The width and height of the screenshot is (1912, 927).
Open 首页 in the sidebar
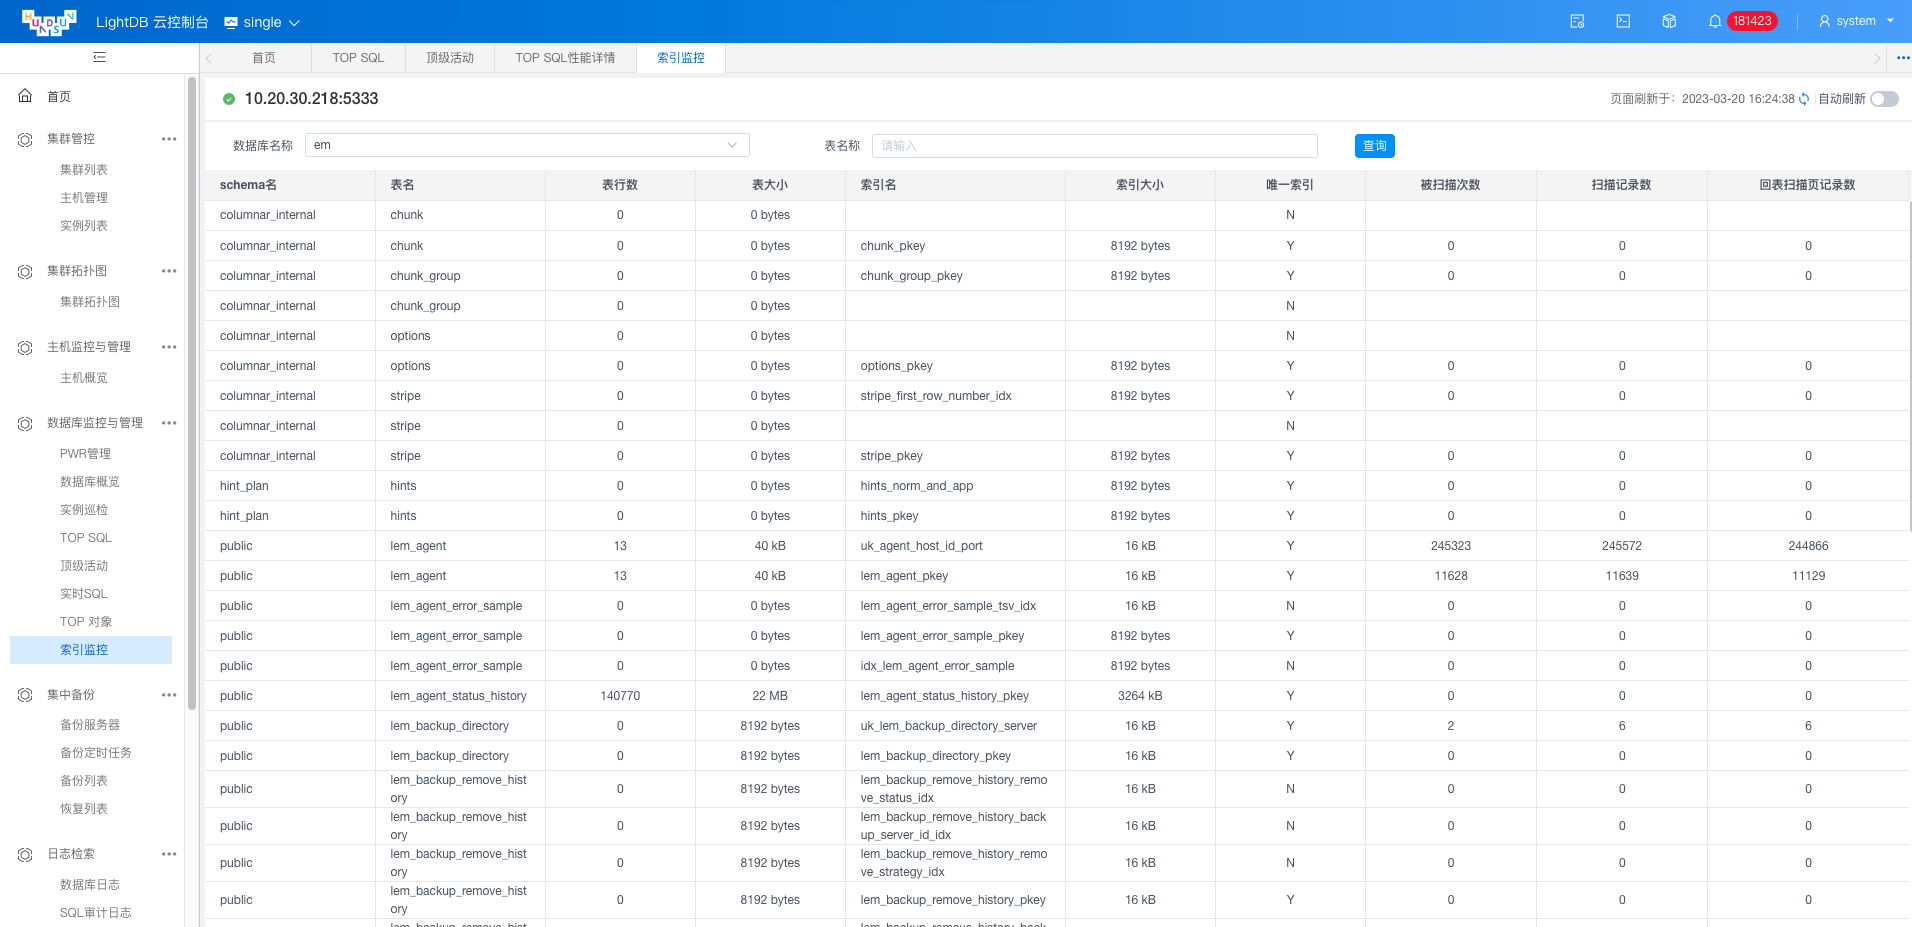59,97
